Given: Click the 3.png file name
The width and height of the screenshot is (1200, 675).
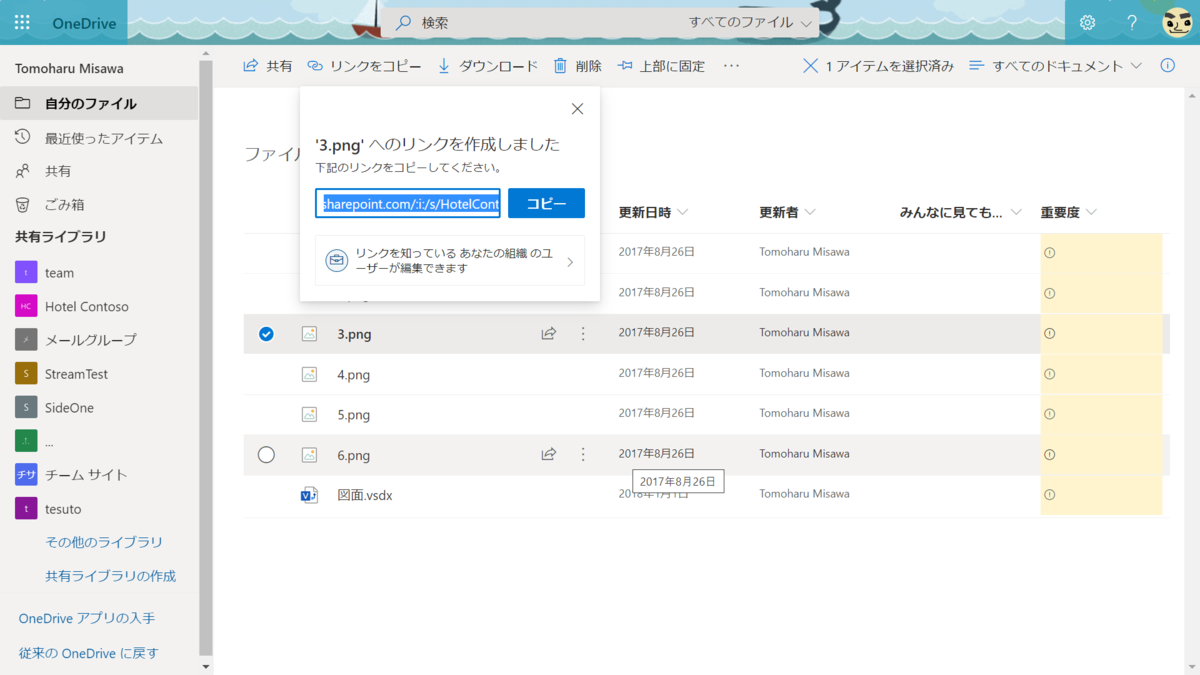Looking at the screenshot, I should pos(354,334).
